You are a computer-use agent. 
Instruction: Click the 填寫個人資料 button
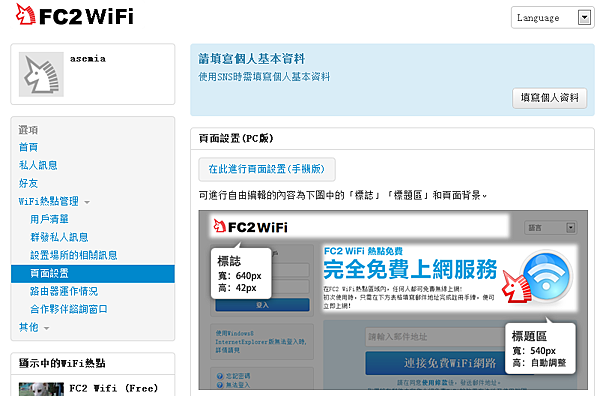coord(549,98)
